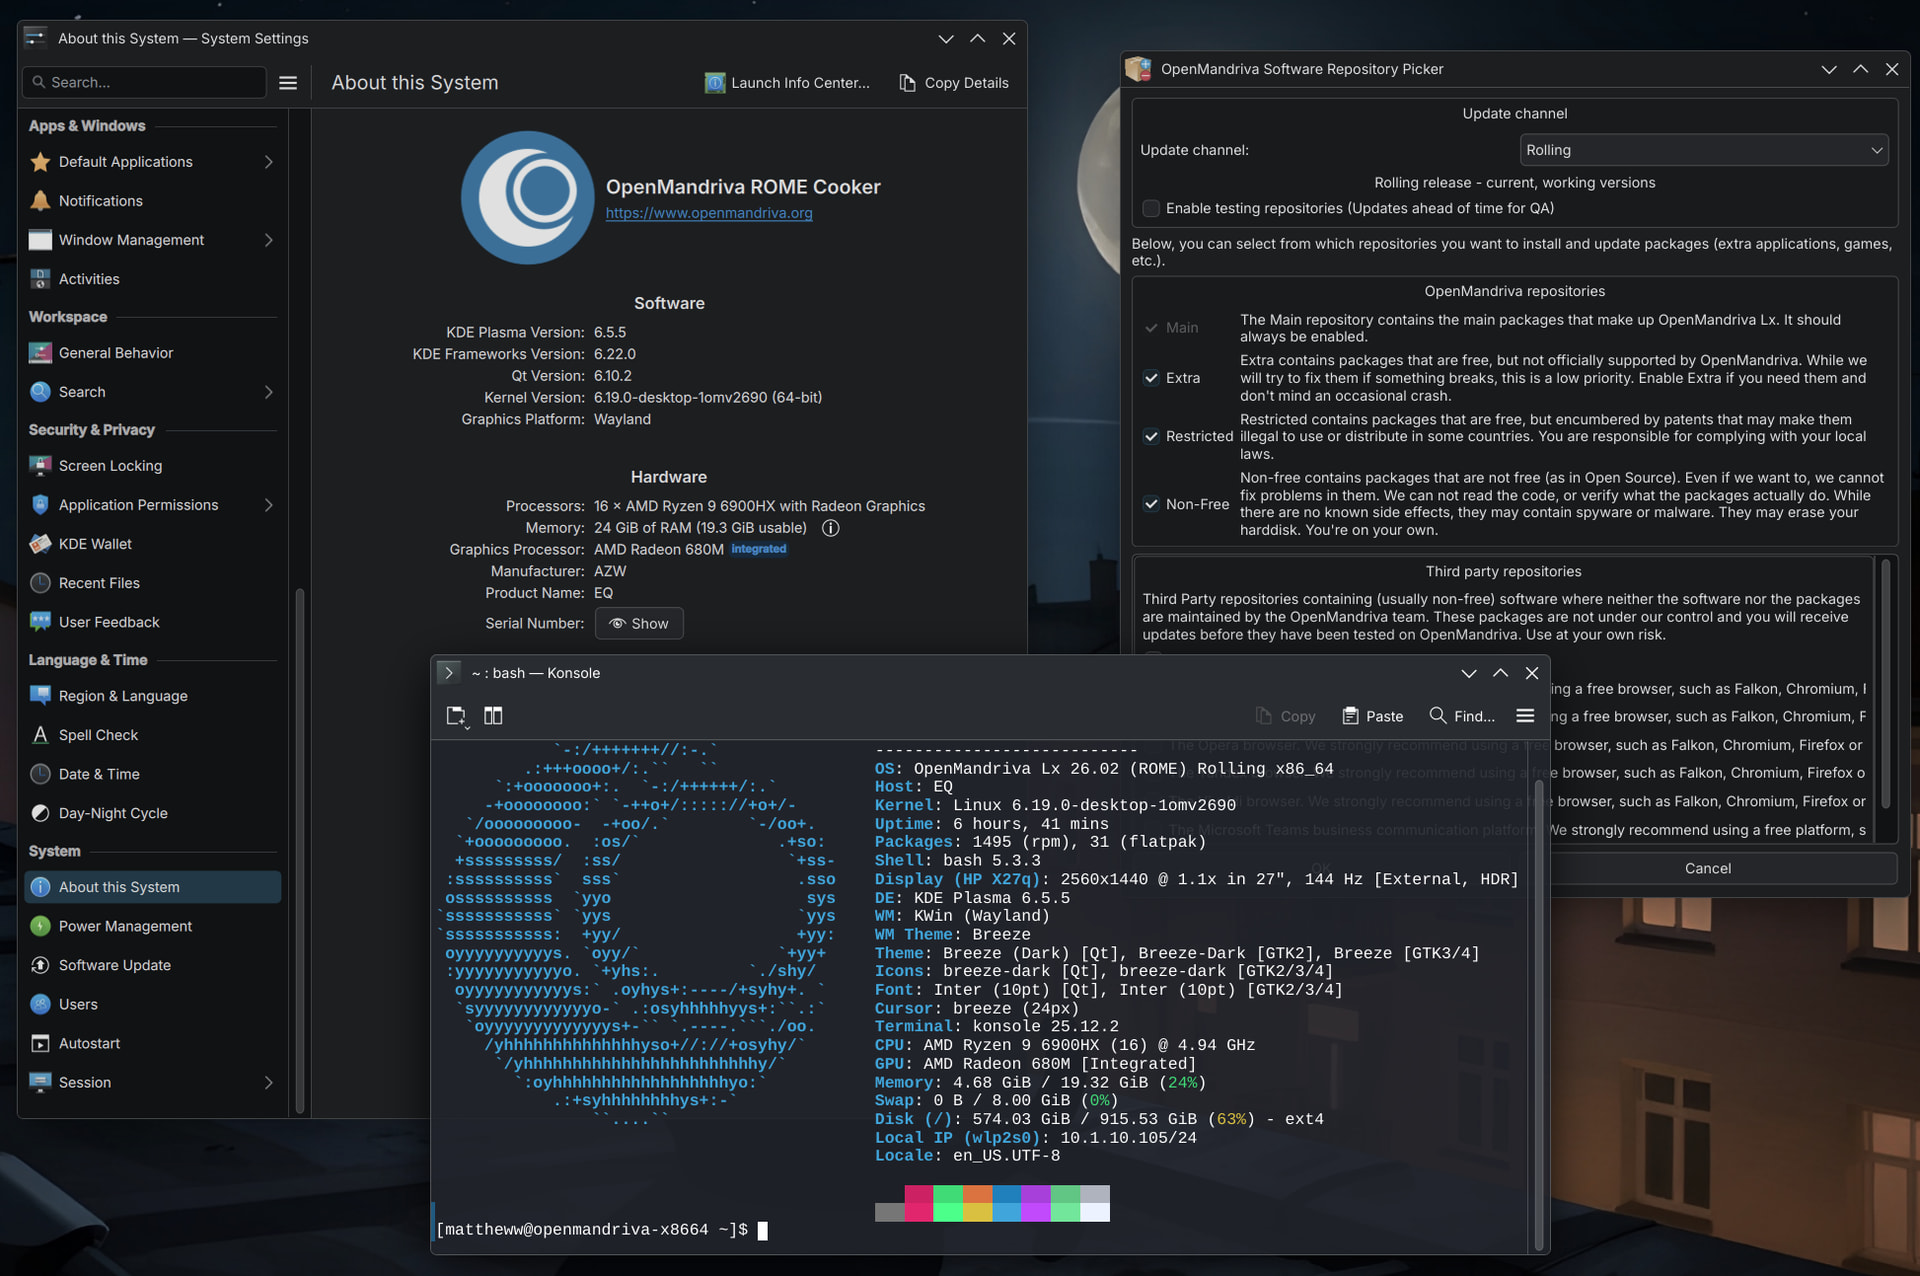This screenshot has width=1920, height=1276.
Task: Show the hidden serial number
Action: click(639, 623)
